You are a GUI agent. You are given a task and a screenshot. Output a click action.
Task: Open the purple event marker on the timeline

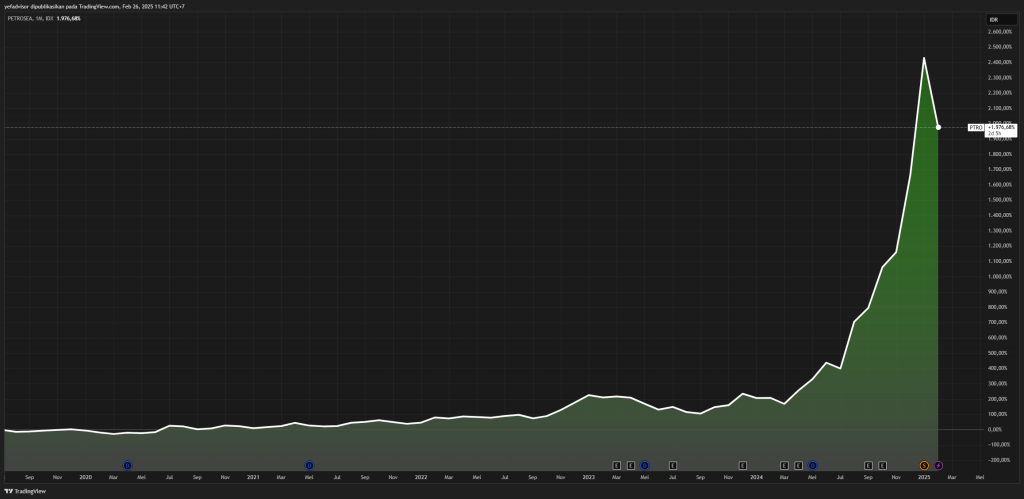[938, 465]
